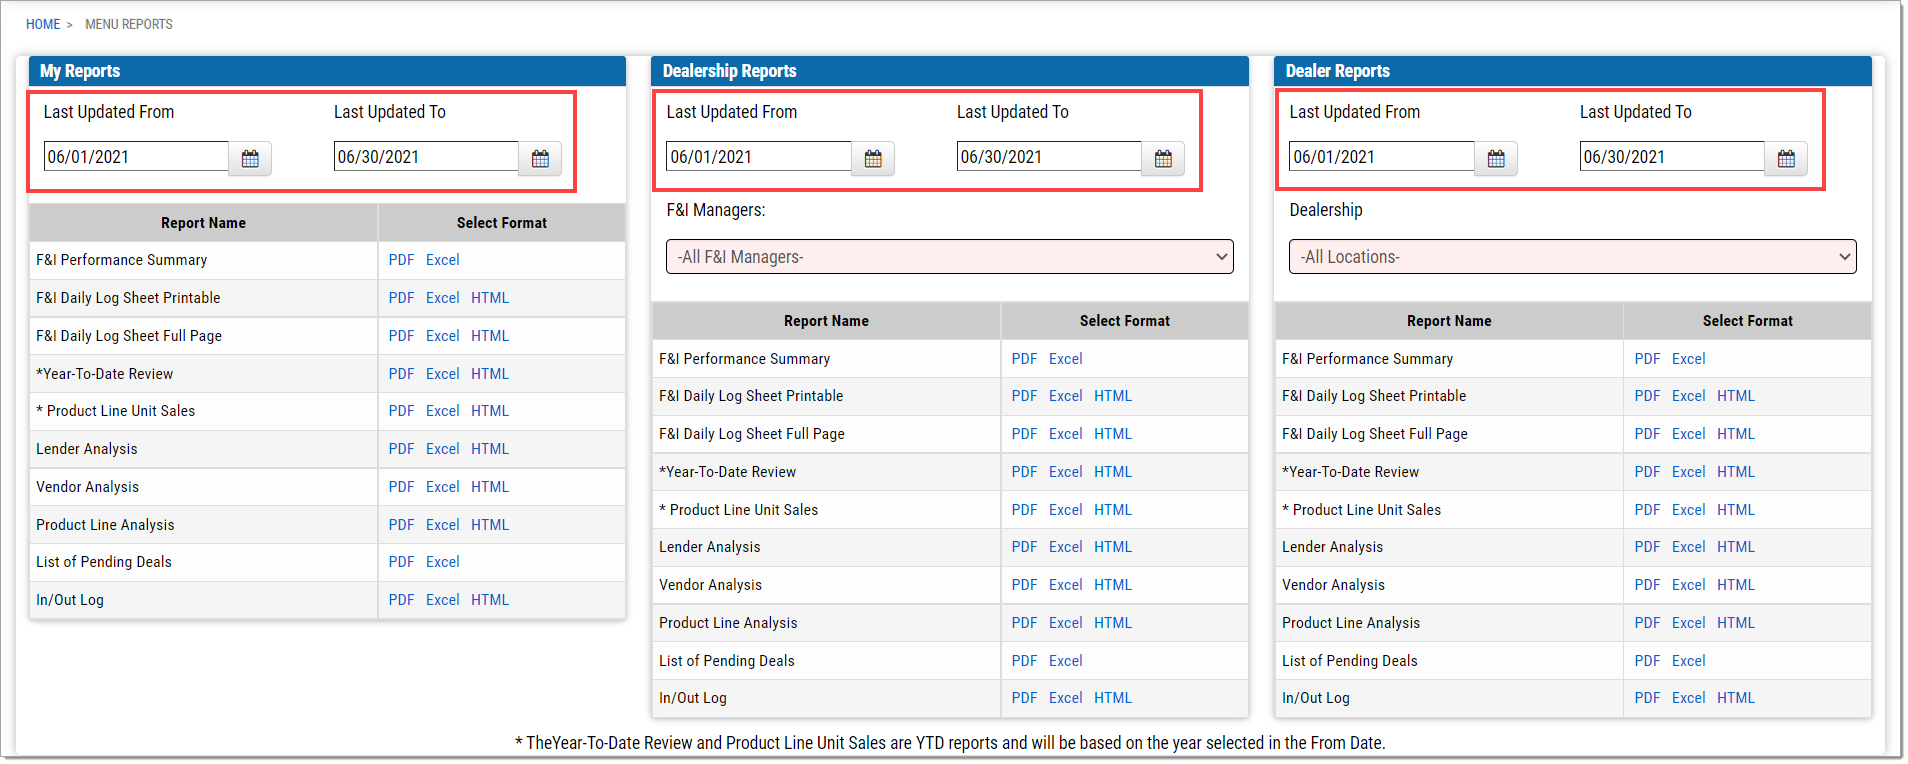Expand the All Locations dealership dropdown

[x=1572, y=257]
